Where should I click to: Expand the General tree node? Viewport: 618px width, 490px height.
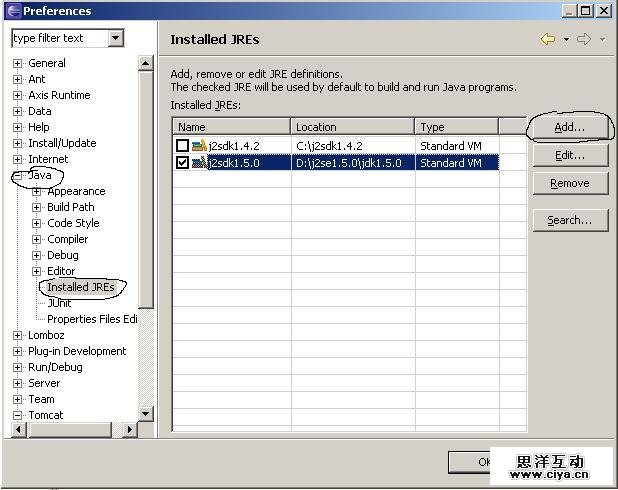(x=17, y=63)
